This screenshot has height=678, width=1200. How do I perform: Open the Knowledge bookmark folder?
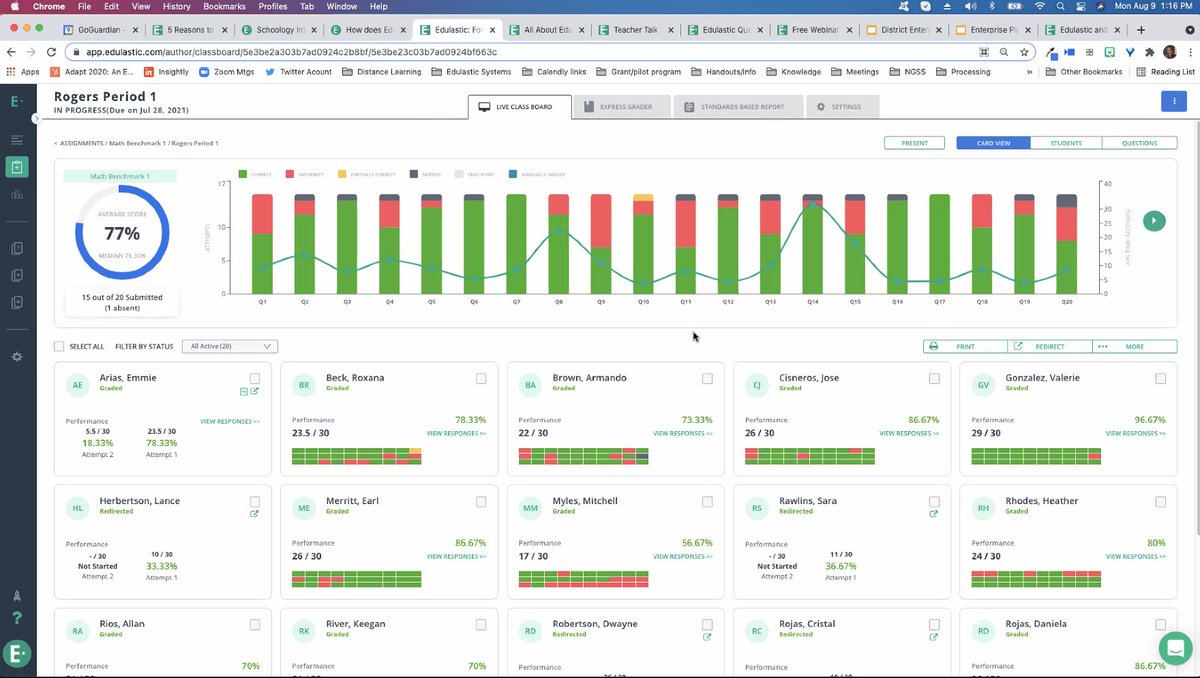[793, 72]
